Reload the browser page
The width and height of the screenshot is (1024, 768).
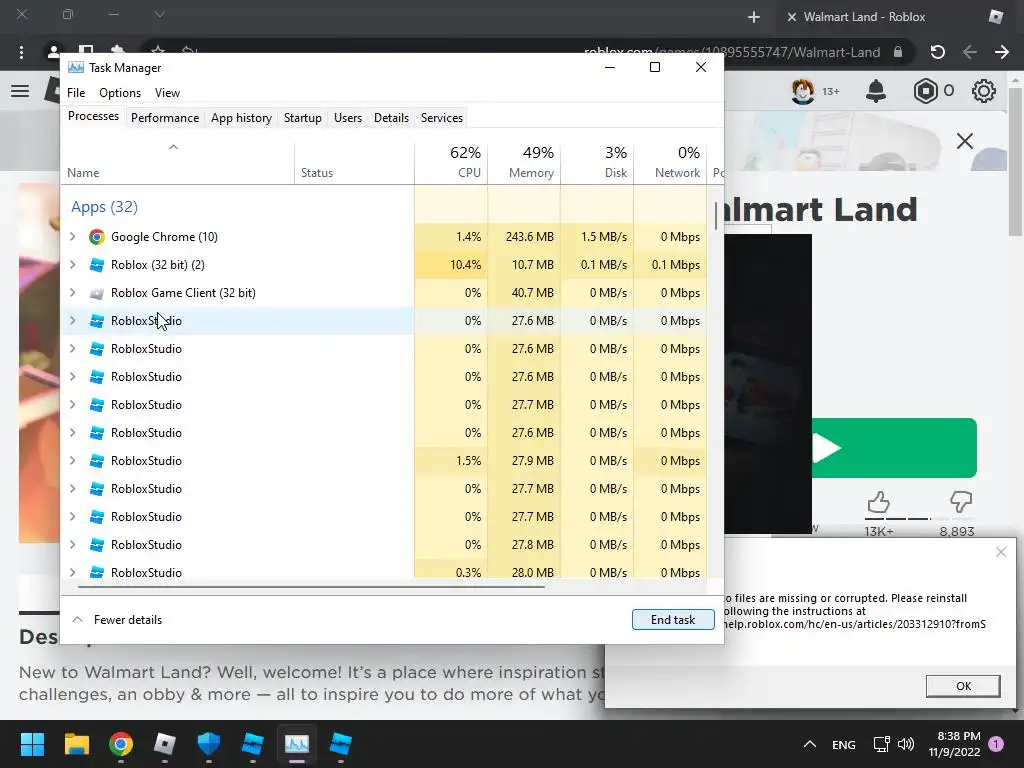tap(937, 52)
